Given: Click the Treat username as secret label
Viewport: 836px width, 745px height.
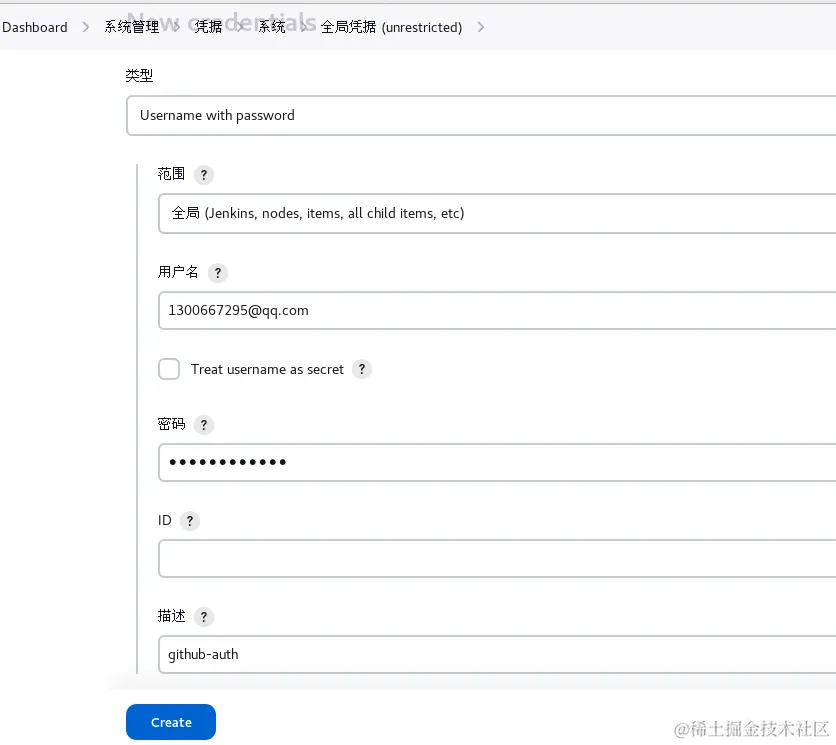Looking at the screenshot, I should (x=267, y=370).
